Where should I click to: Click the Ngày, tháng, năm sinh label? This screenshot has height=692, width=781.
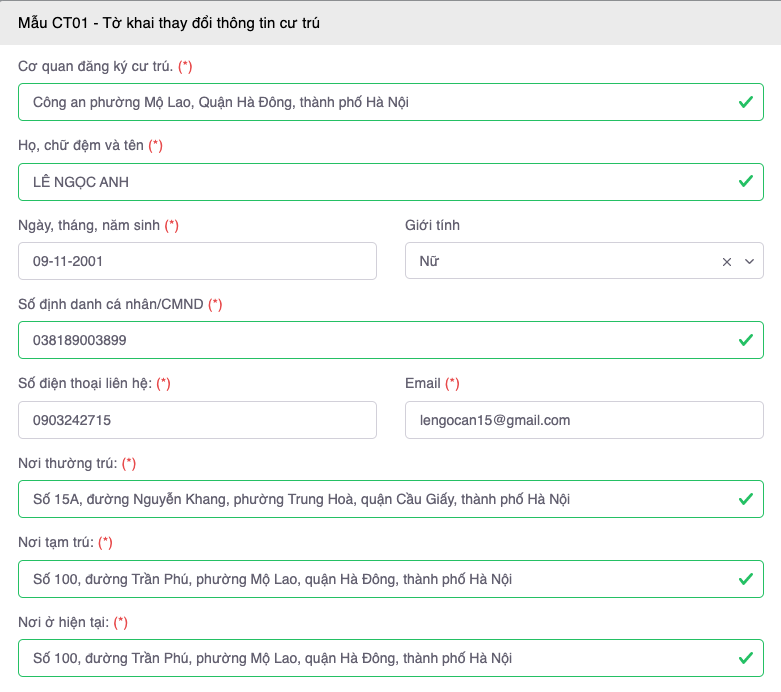(x=90, y=225)
